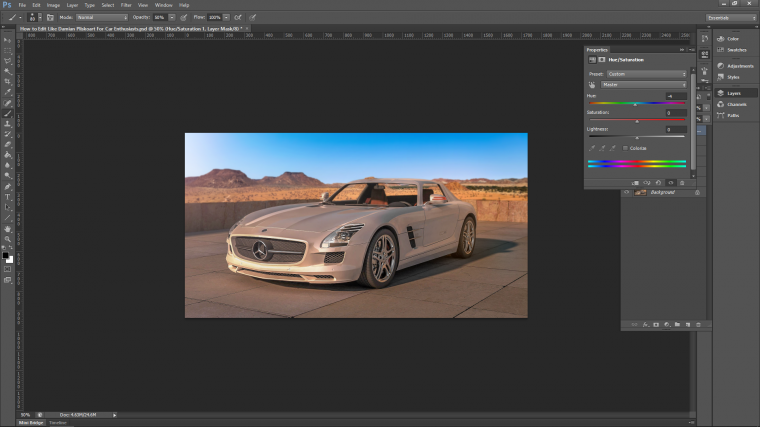760x427 pixels.
Task: Select the Crop tool
Action: tap(7, 81)
